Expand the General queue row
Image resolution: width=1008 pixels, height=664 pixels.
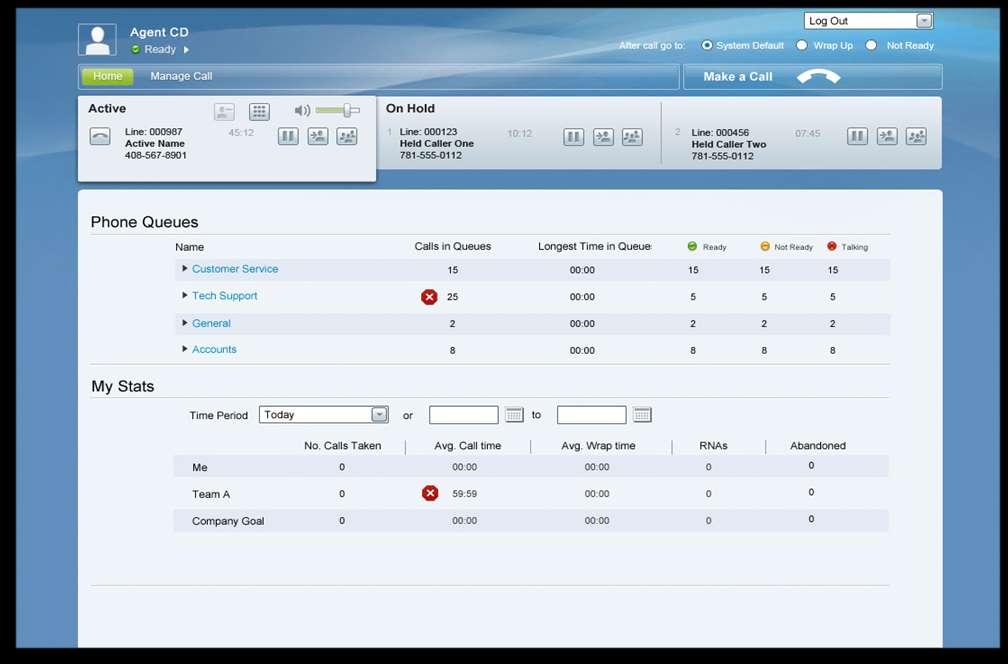tap(184, 323)
